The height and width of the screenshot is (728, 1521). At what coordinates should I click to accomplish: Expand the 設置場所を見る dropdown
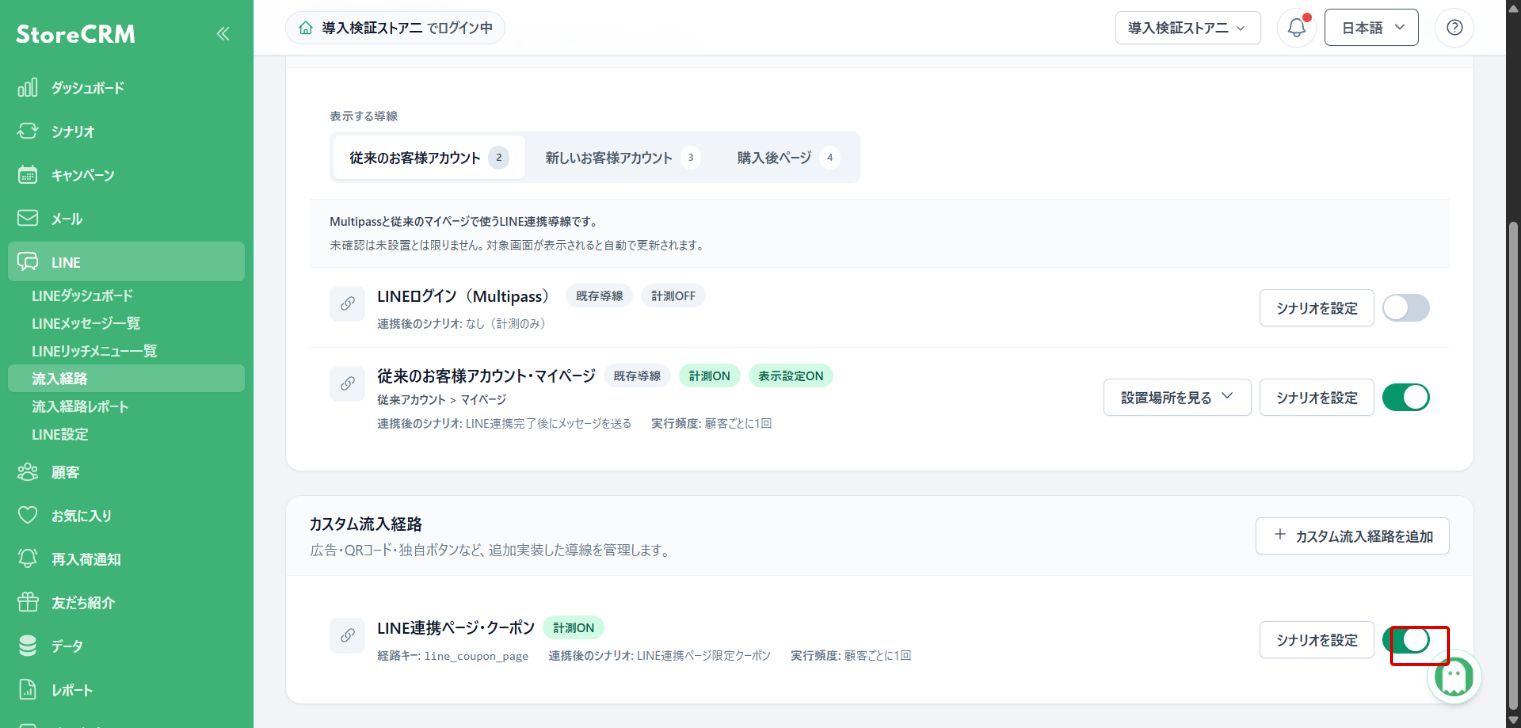click(x=1177, y=397)
